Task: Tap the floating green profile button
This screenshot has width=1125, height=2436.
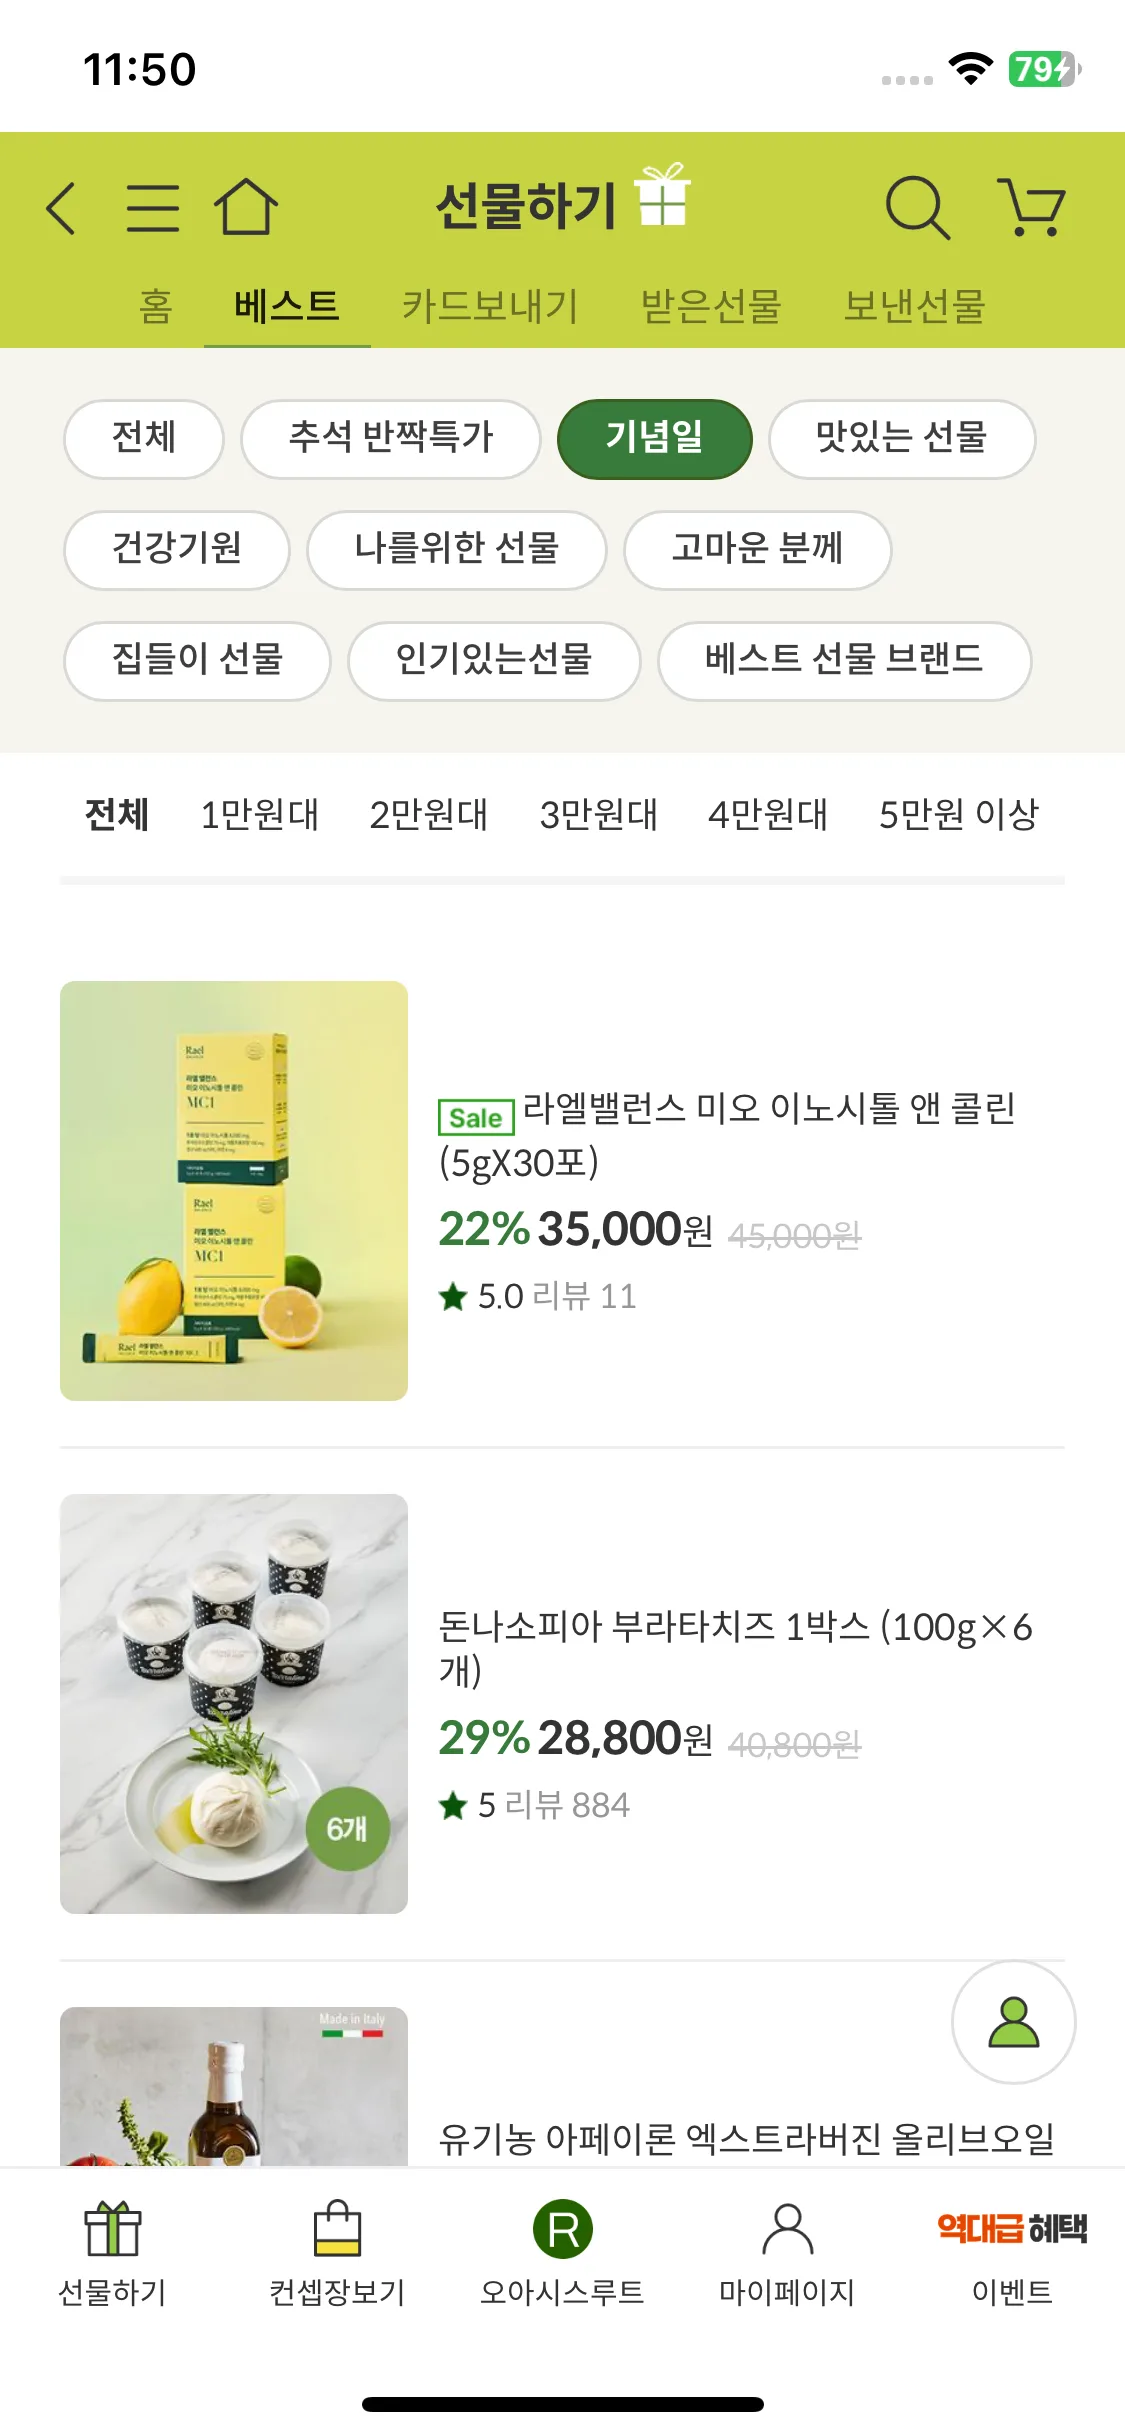Action: click(1013, 2022)
